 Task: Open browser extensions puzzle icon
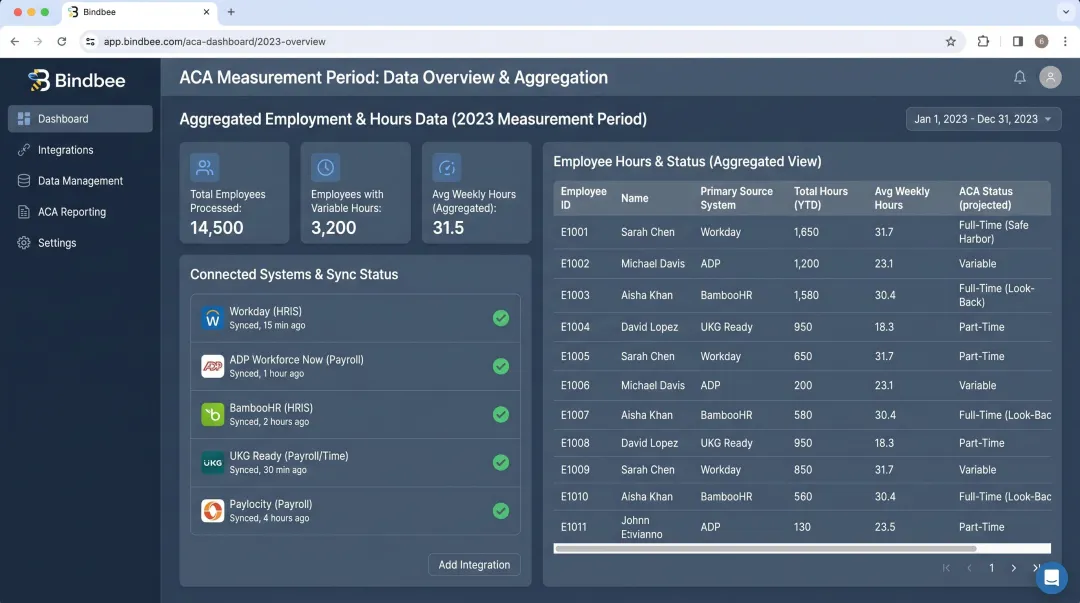tap(983, 41)
